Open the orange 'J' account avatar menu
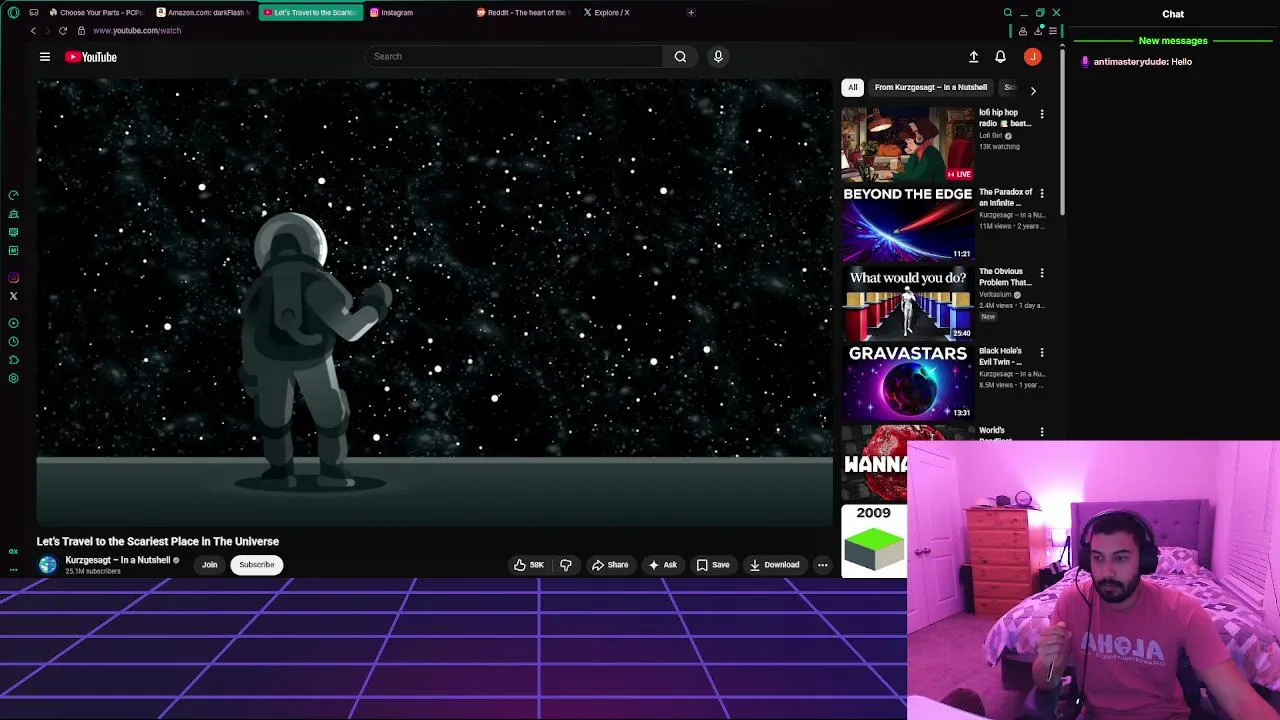 tap(1033, 57)
